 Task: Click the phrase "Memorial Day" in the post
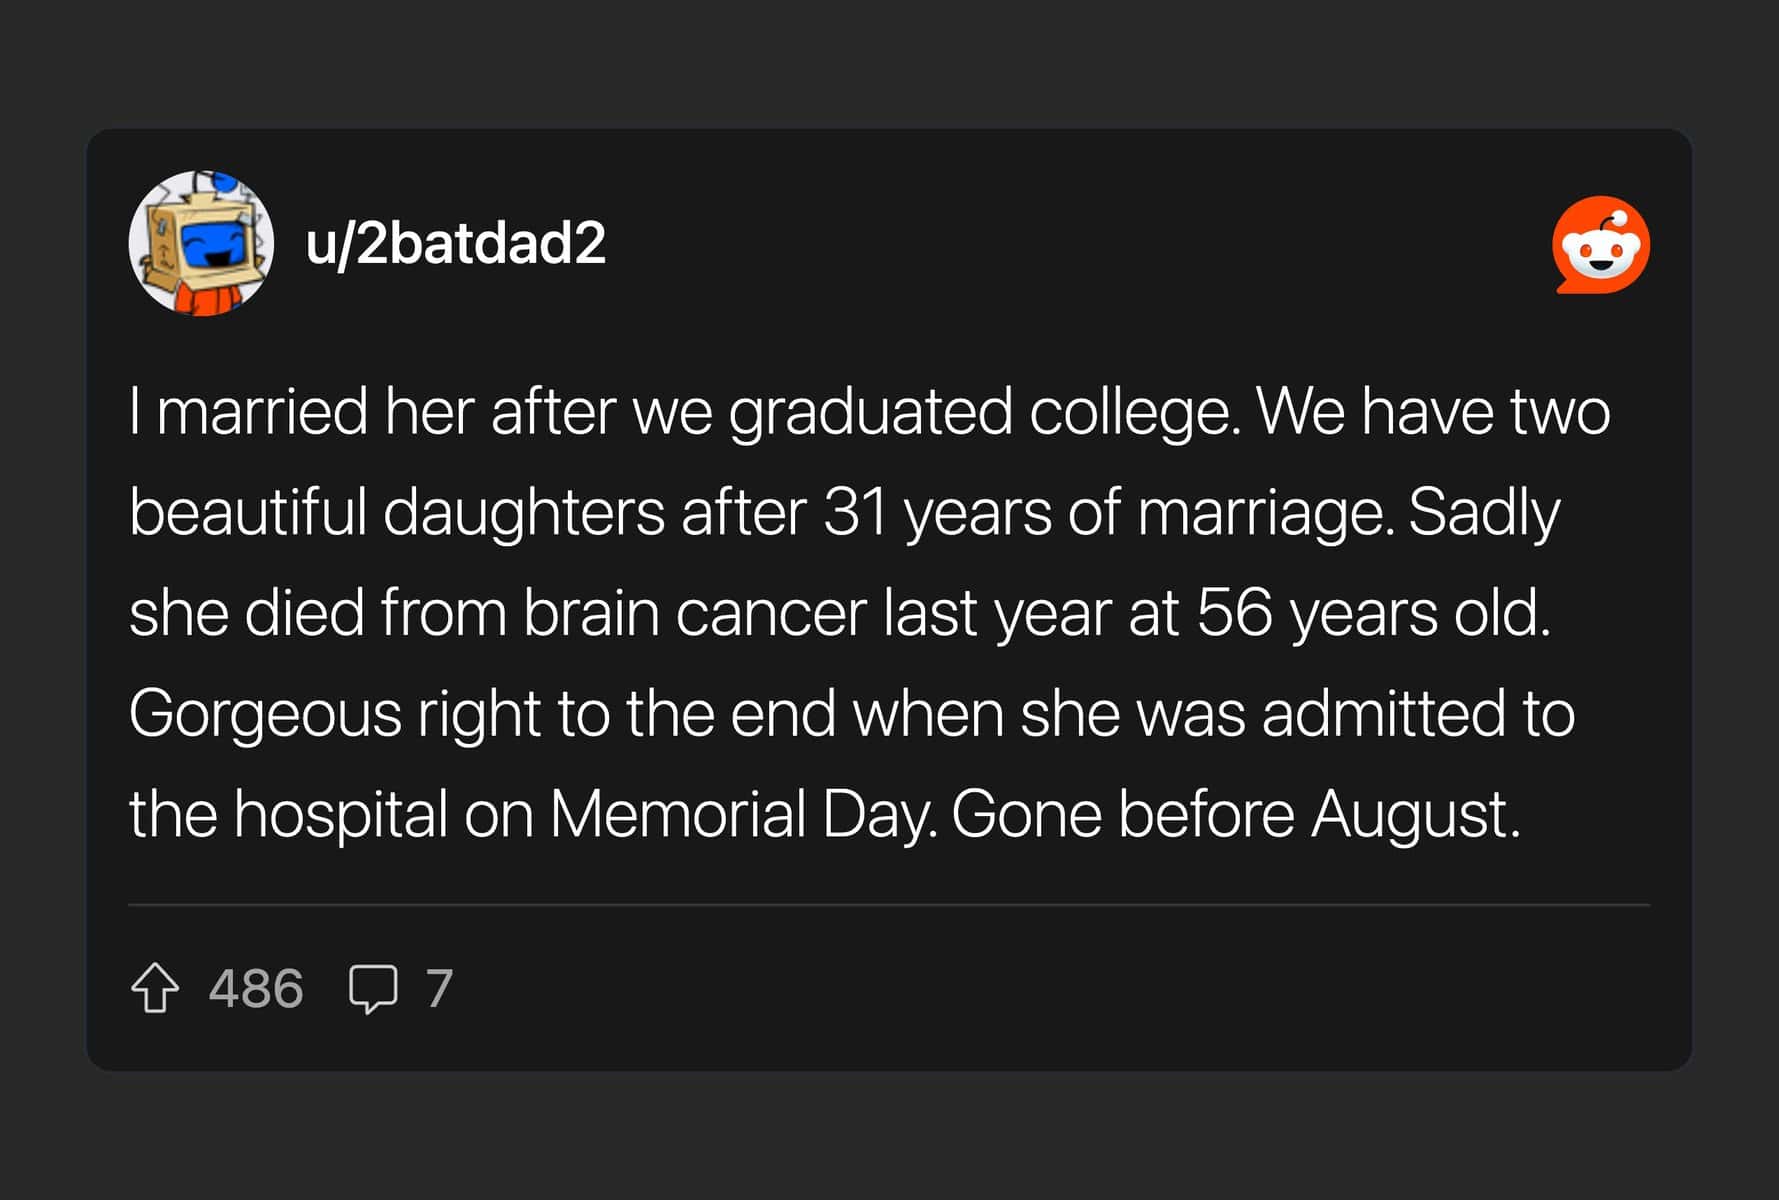pos(740,814)
